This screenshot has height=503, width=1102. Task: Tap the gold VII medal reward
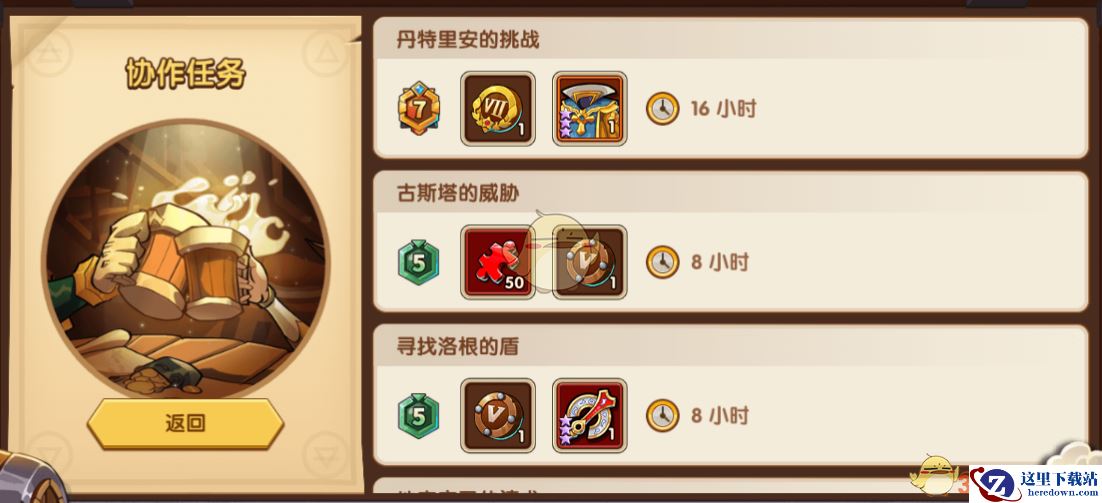[x=498, y=109]
